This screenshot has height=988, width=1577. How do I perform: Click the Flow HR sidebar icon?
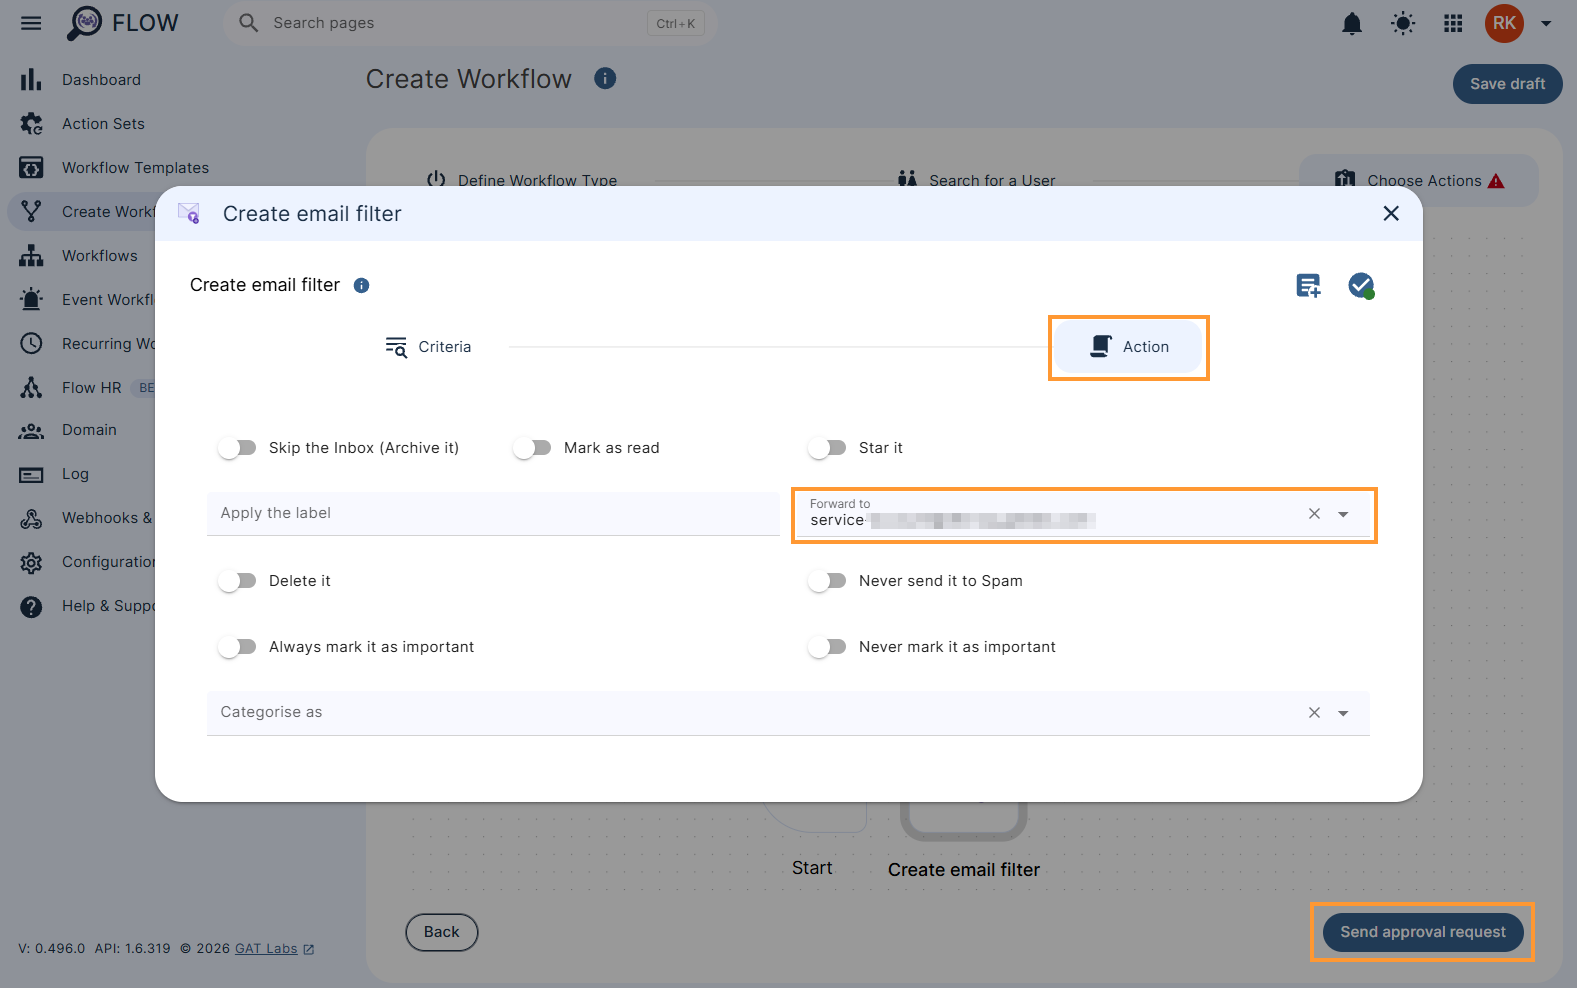coord(31,388)
